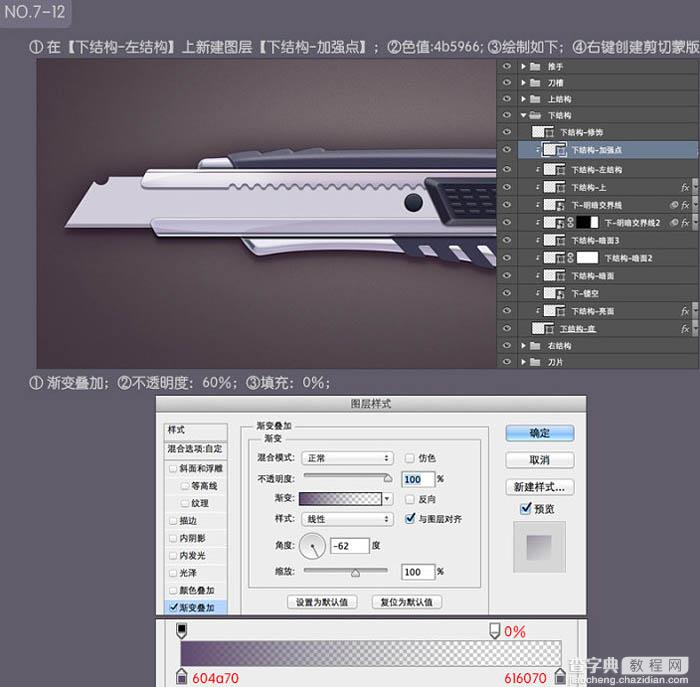Click shape thumbnail of 下结构-修饰 layer
This screenshot has width=700, height=687.
[543, 132]
